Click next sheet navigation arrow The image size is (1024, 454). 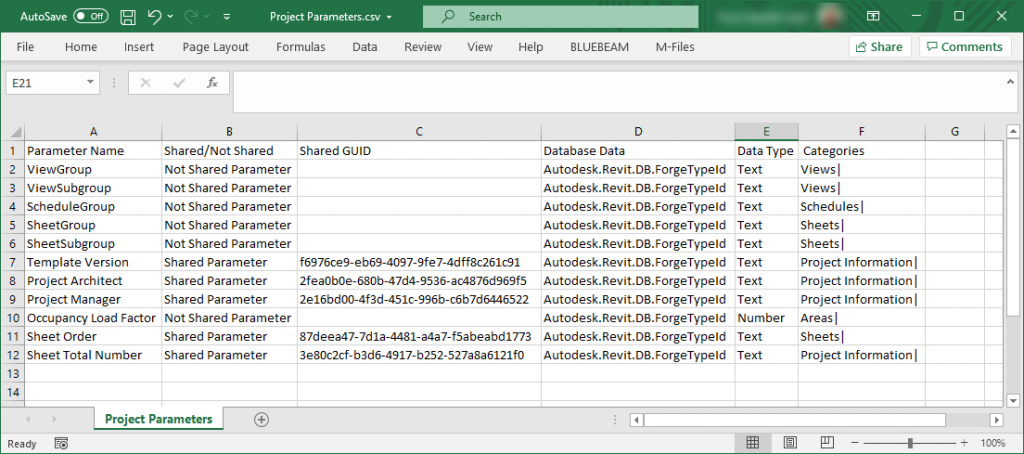(54, 419)
